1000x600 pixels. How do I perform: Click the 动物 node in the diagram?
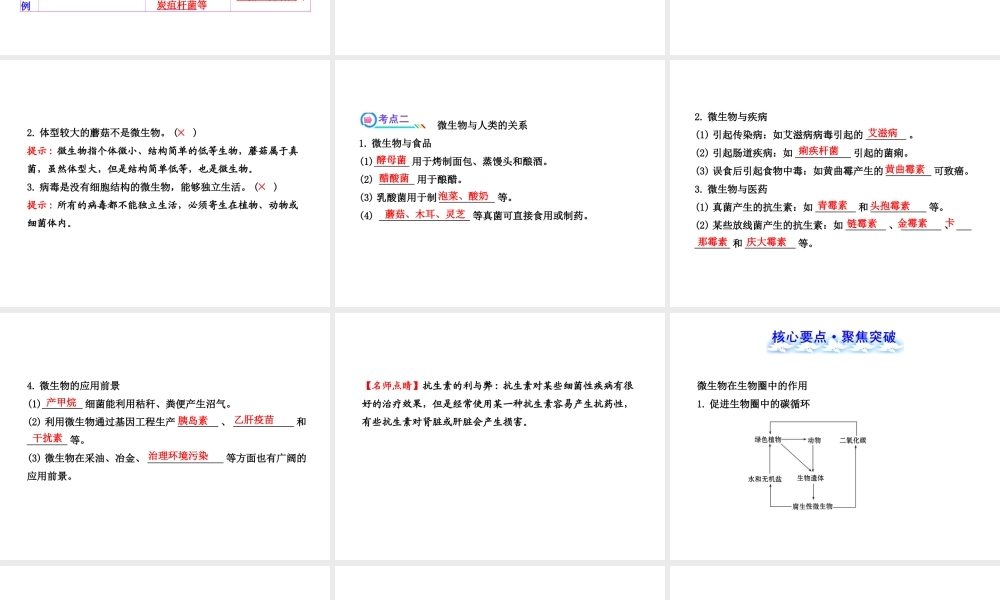814,440
